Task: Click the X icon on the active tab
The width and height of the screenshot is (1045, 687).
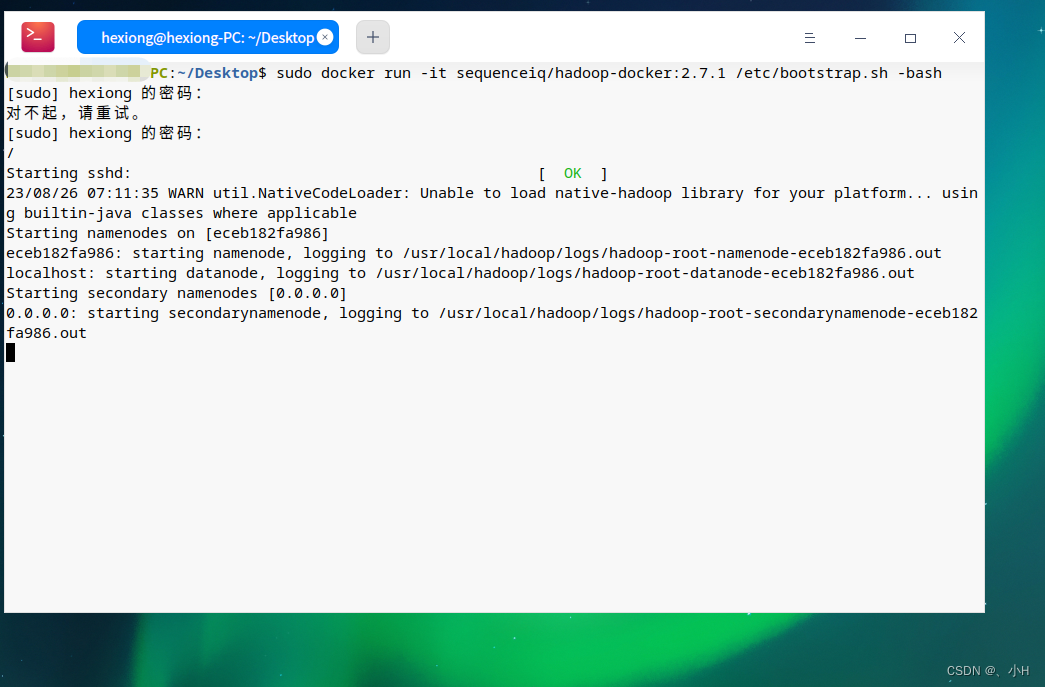Action: [324, 36]
